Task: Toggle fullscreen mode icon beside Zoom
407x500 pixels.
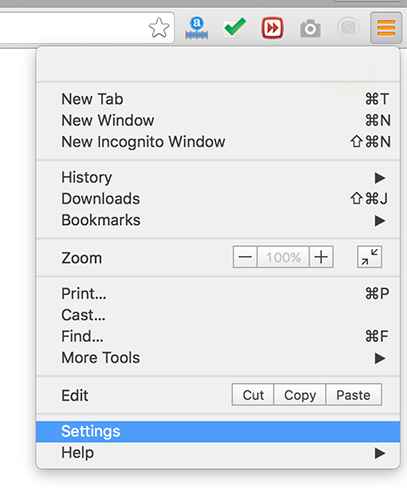Action: (369, 257)
